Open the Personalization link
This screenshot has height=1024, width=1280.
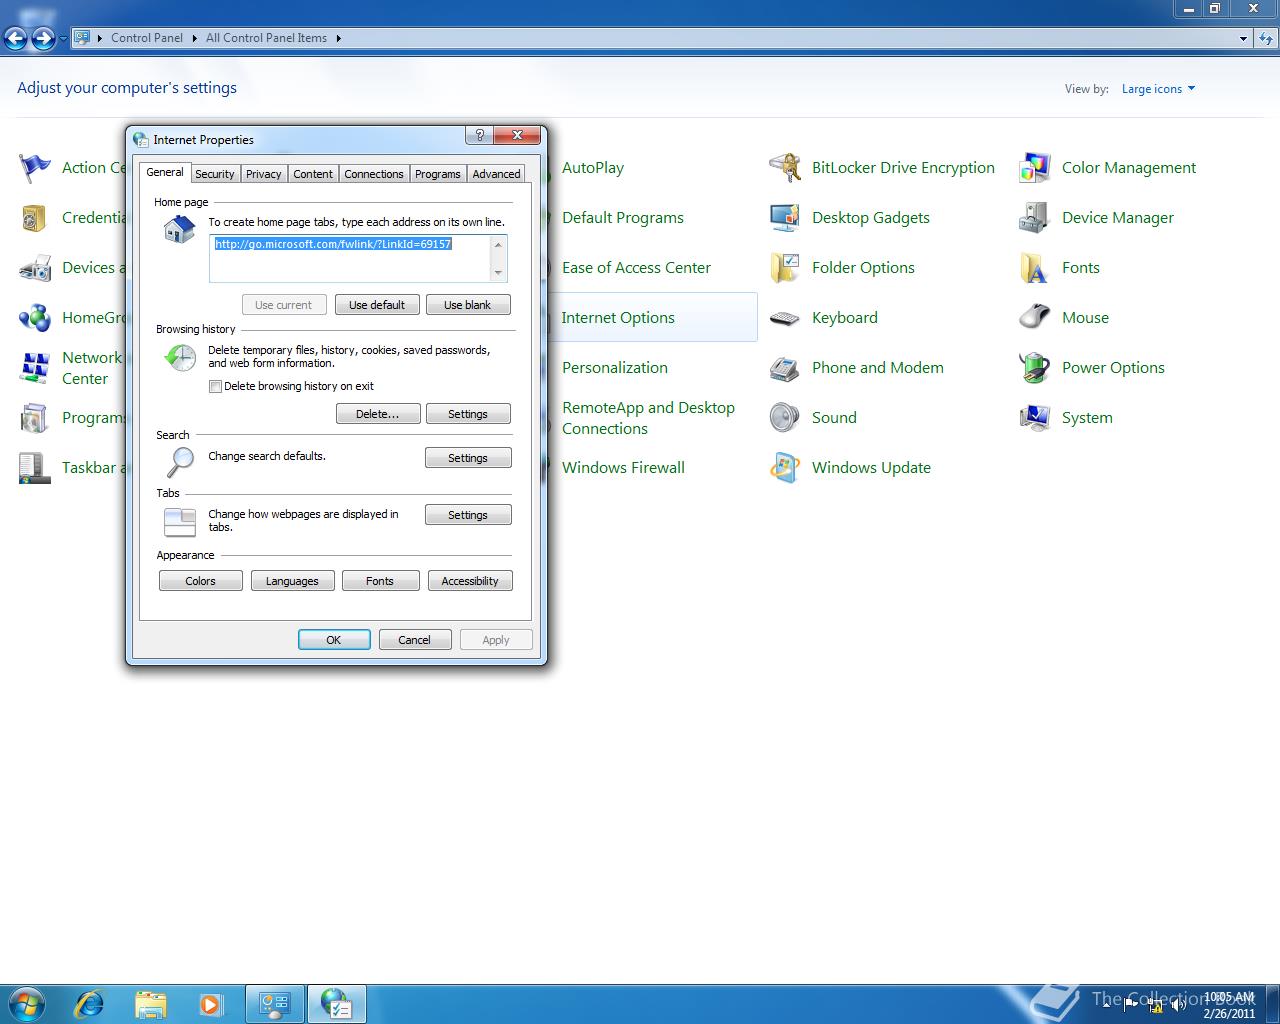point(615,368)
